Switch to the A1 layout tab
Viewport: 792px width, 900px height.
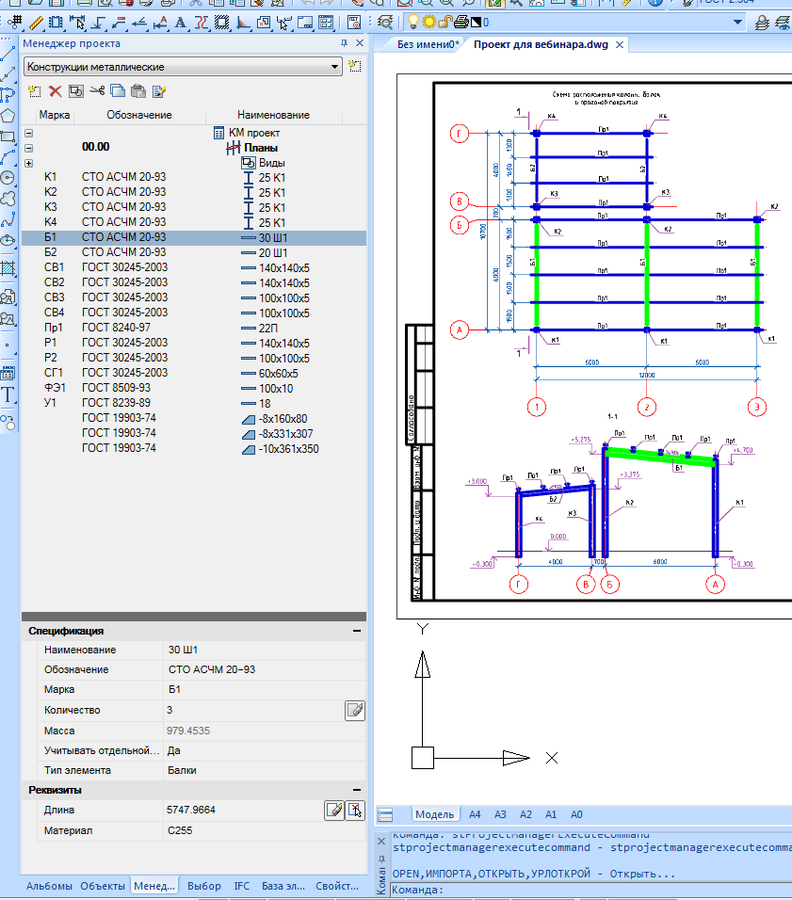coord(551,814)
